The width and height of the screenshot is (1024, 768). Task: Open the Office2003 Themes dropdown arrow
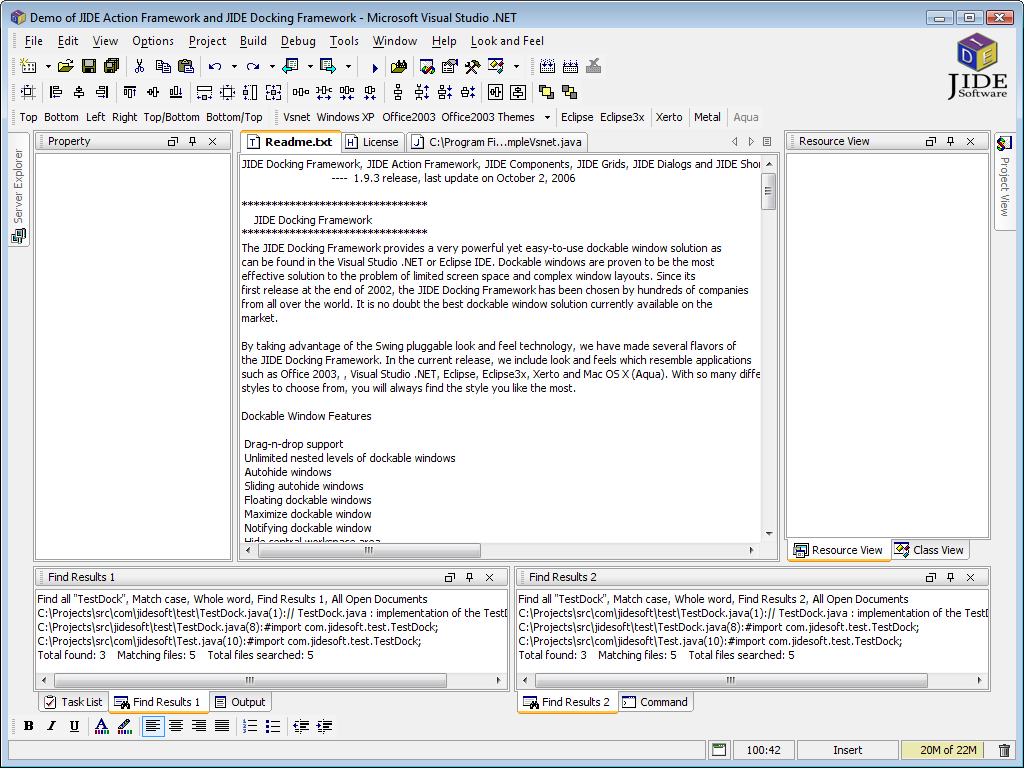coord(547,118)
